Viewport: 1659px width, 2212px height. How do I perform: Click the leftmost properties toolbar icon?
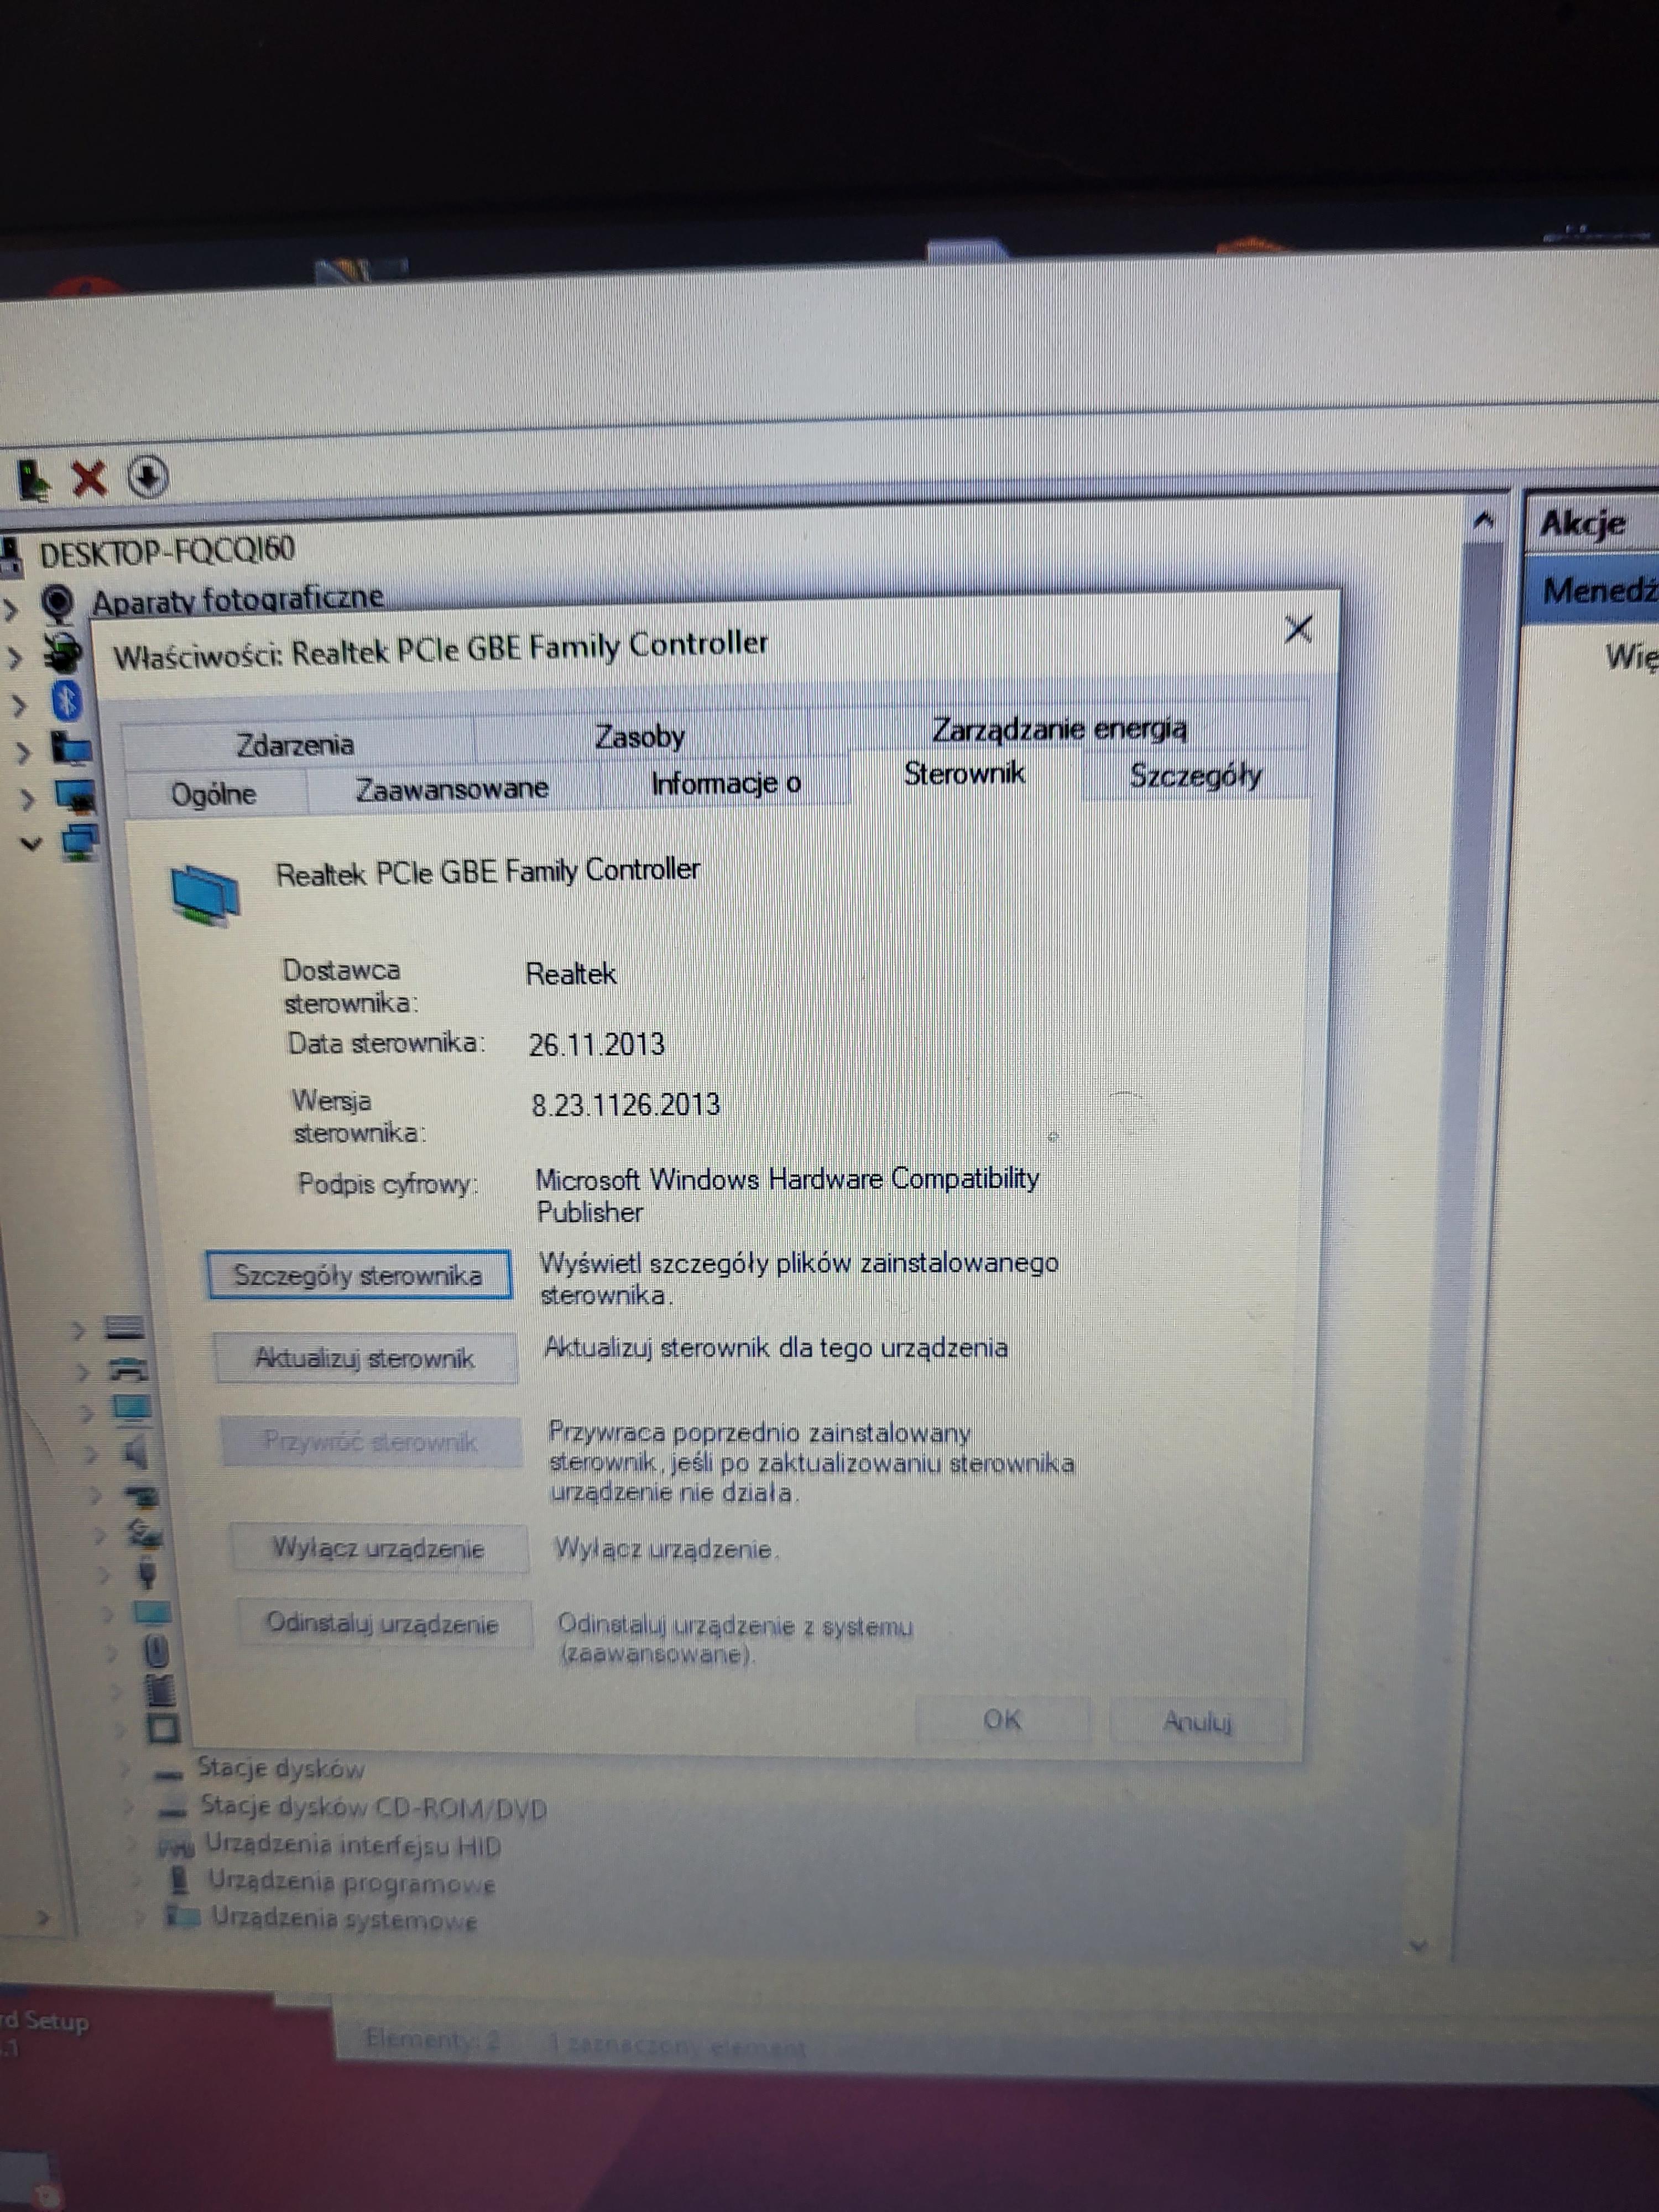(35, 481)
